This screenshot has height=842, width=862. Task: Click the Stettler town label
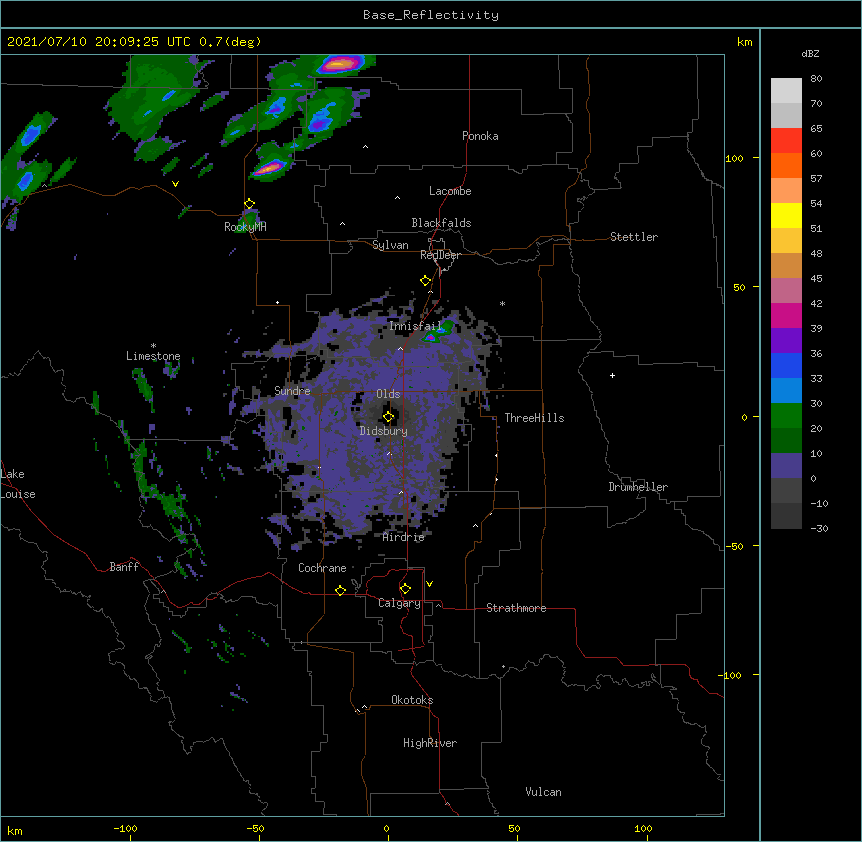coord(634,237)
